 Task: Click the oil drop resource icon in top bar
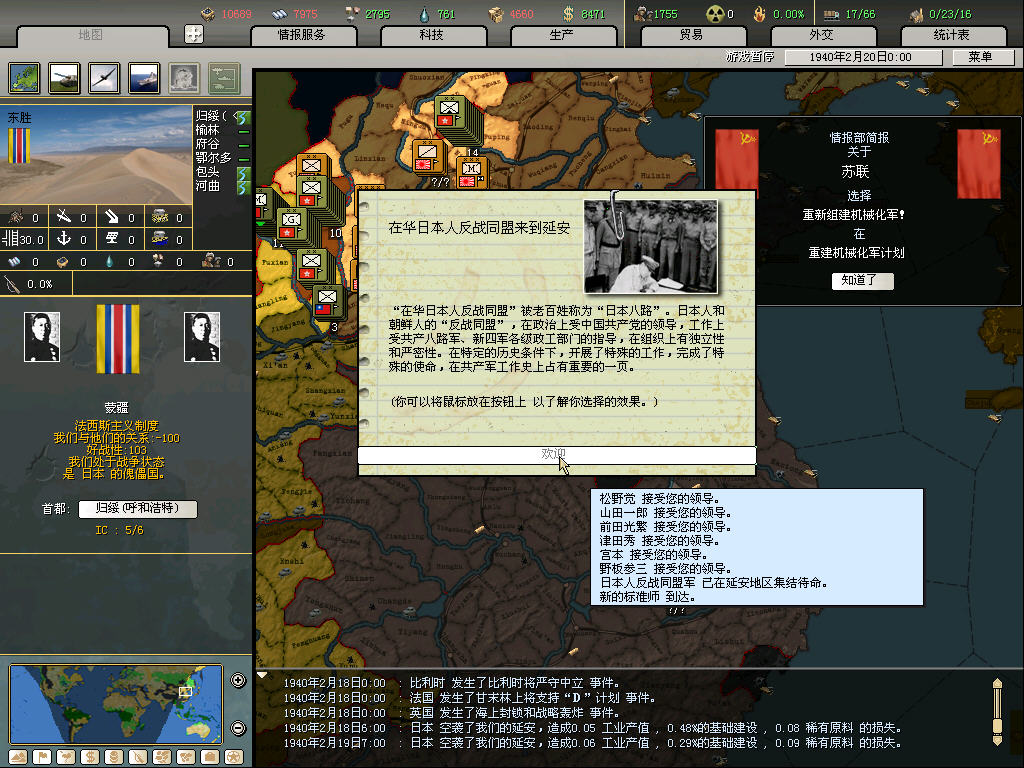tap(424, 14)
